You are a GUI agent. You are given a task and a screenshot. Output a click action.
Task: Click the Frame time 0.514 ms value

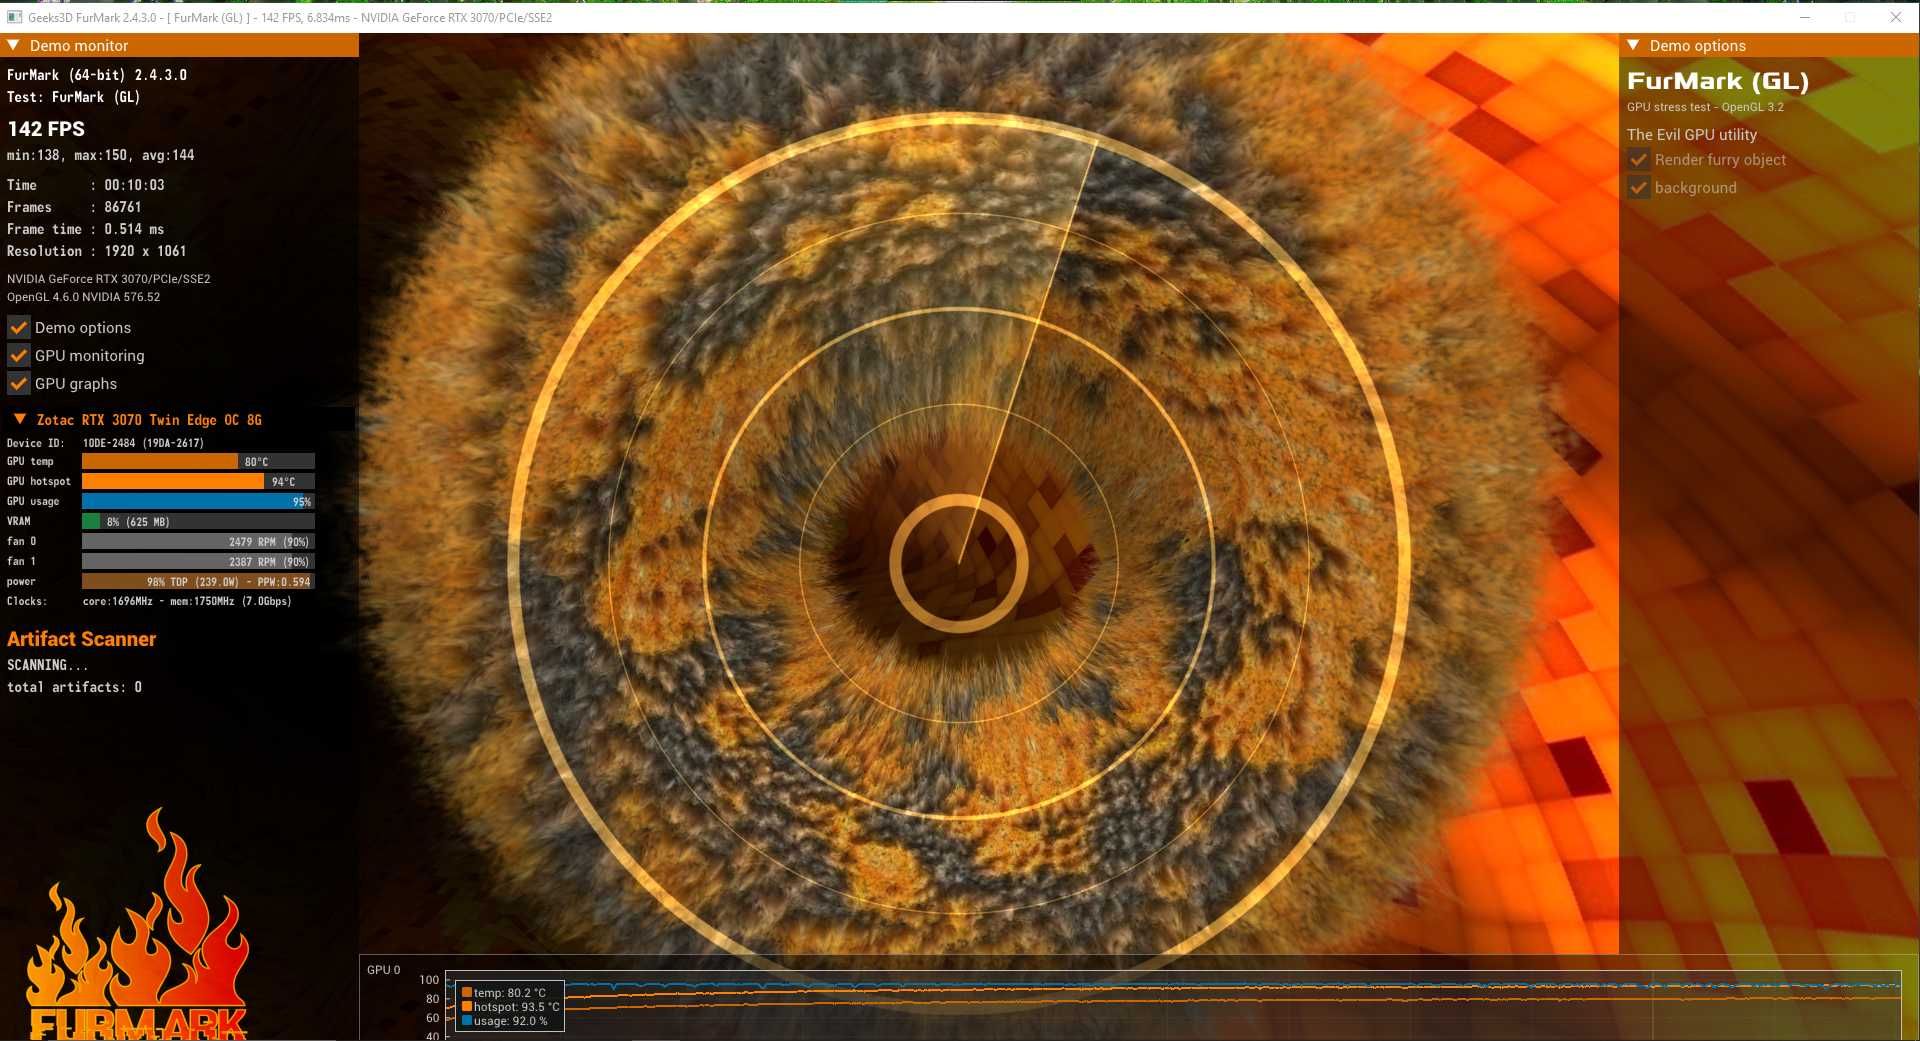pos(134,229)
